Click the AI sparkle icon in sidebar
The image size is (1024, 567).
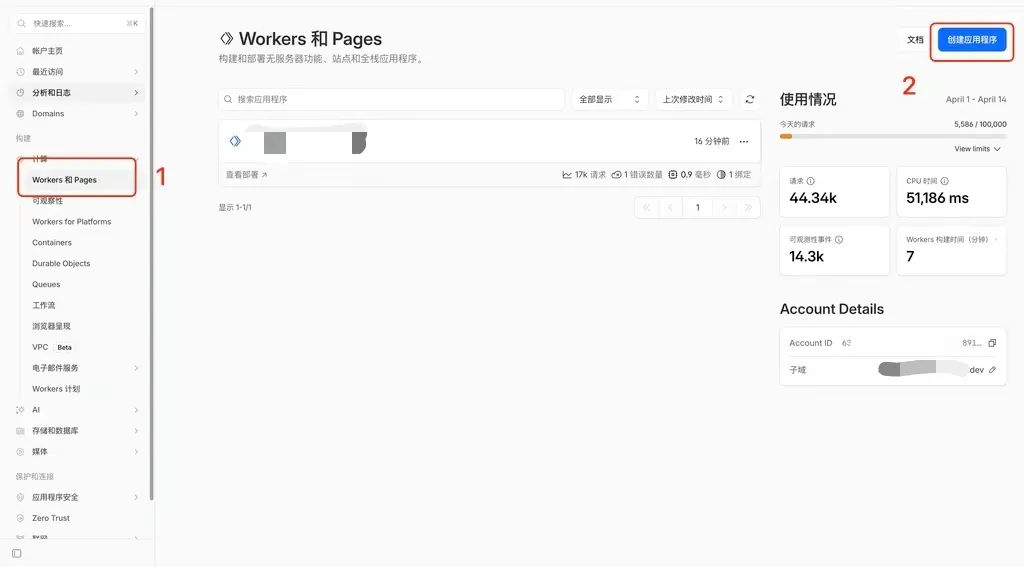(20, 410)
